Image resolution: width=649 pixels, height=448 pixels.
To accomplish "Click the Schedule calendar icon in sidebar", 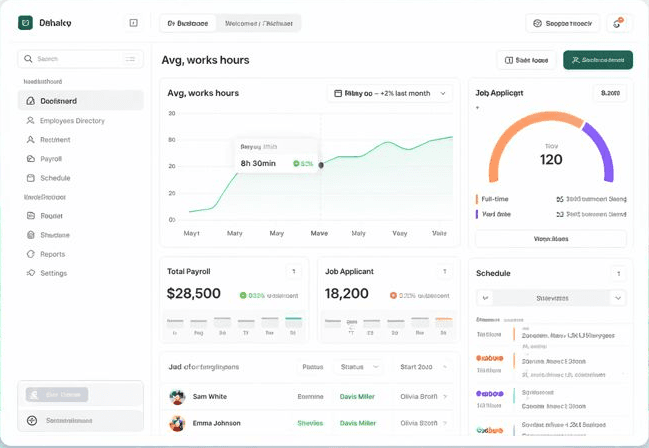I will (x=30, y=178).
